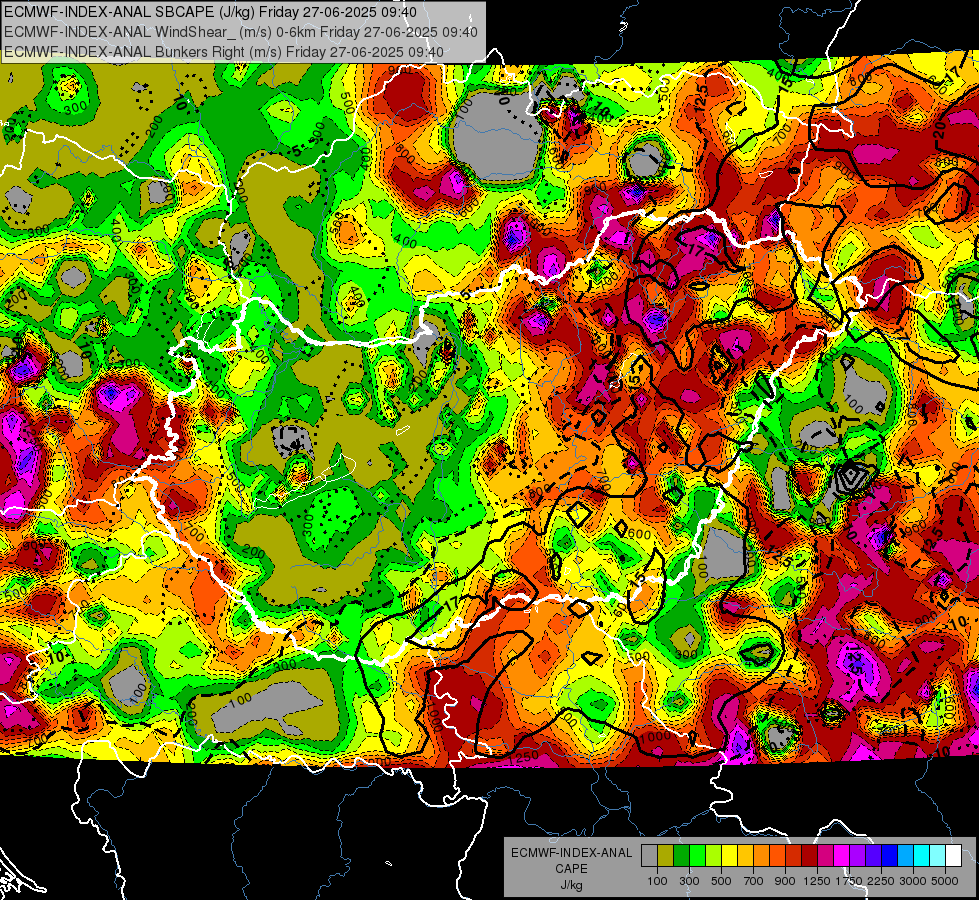
Task: Select the cyan legend swatch
Action: [x=922, y=855]
